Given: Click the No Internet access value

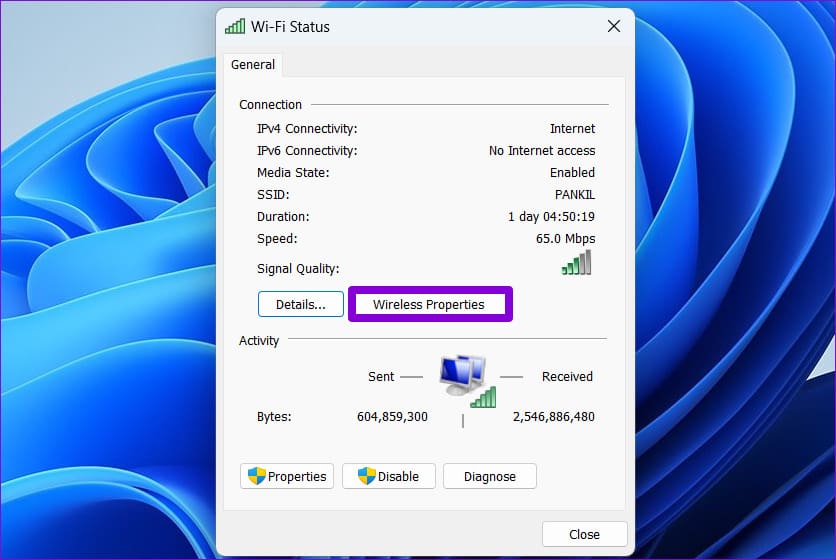Looking at the screenshot, I should pyautogui.click(x=542, y=150).
